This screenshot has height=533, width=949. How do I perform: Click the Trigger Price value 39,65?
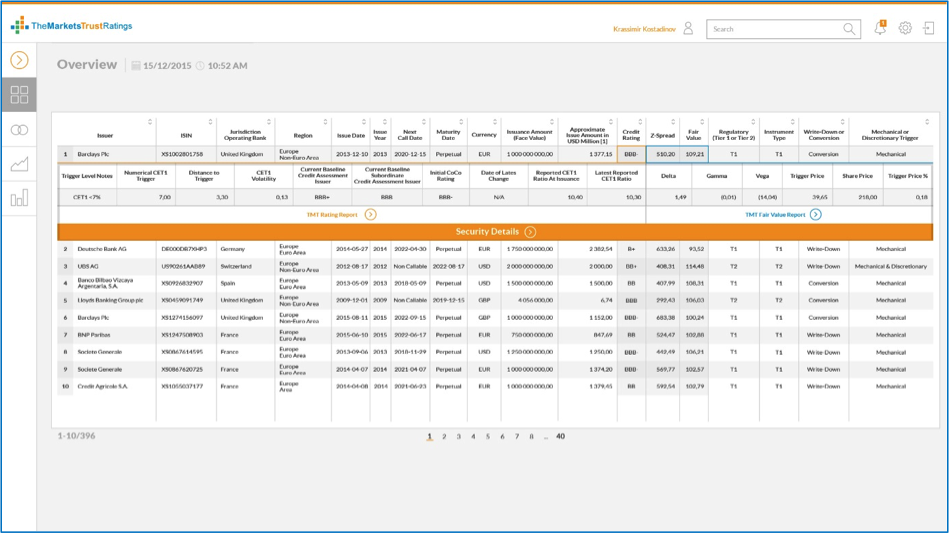click(819, 197)
